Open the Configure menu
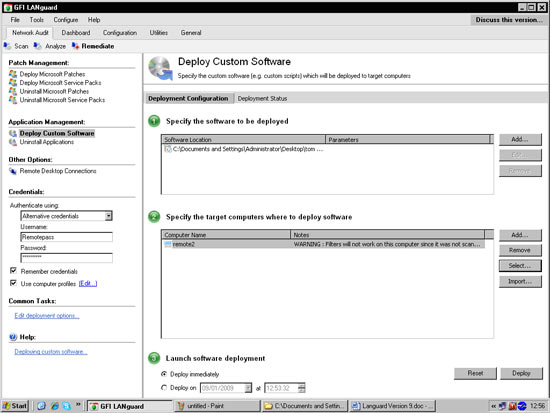 [66, 20]
